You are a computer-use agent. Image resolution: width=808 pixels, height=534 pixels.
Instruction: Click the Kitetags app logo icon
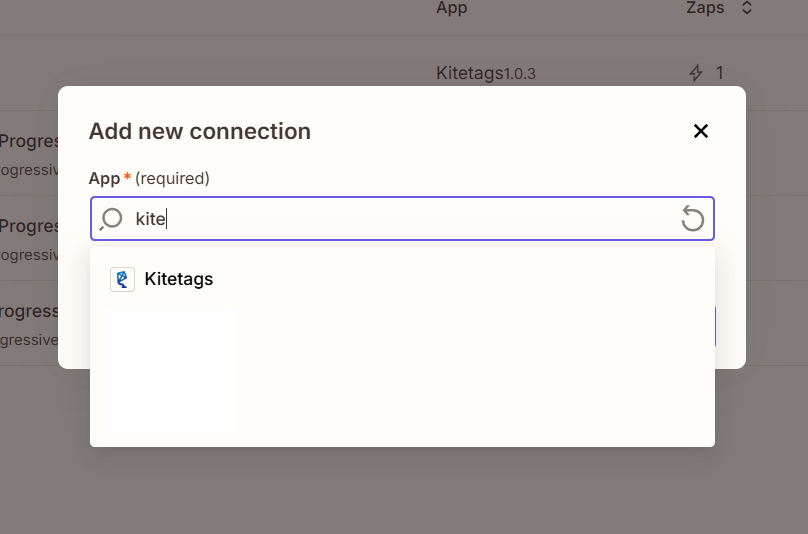122,279
